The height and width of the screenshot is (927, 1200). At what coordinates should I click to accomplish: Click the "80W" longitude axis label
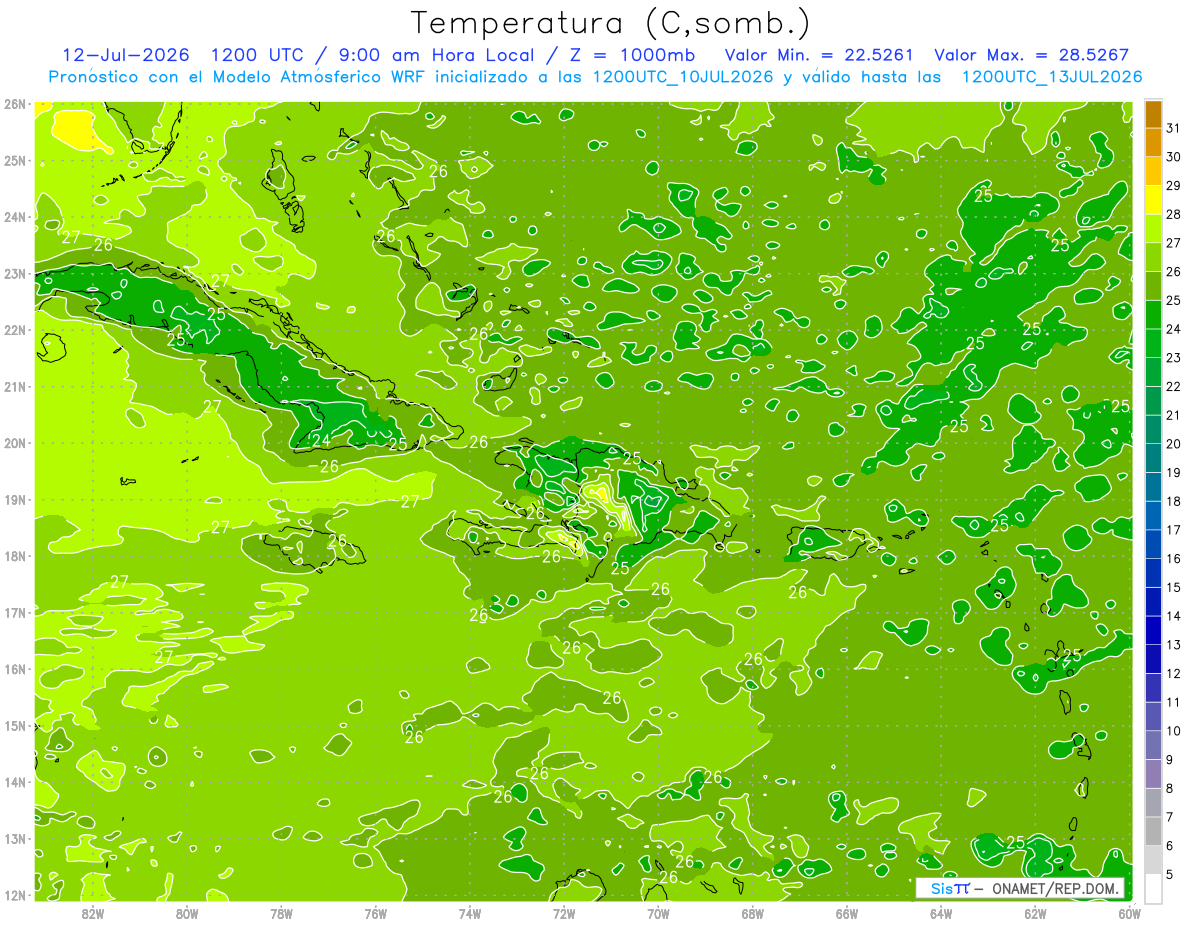pos(187,913)
